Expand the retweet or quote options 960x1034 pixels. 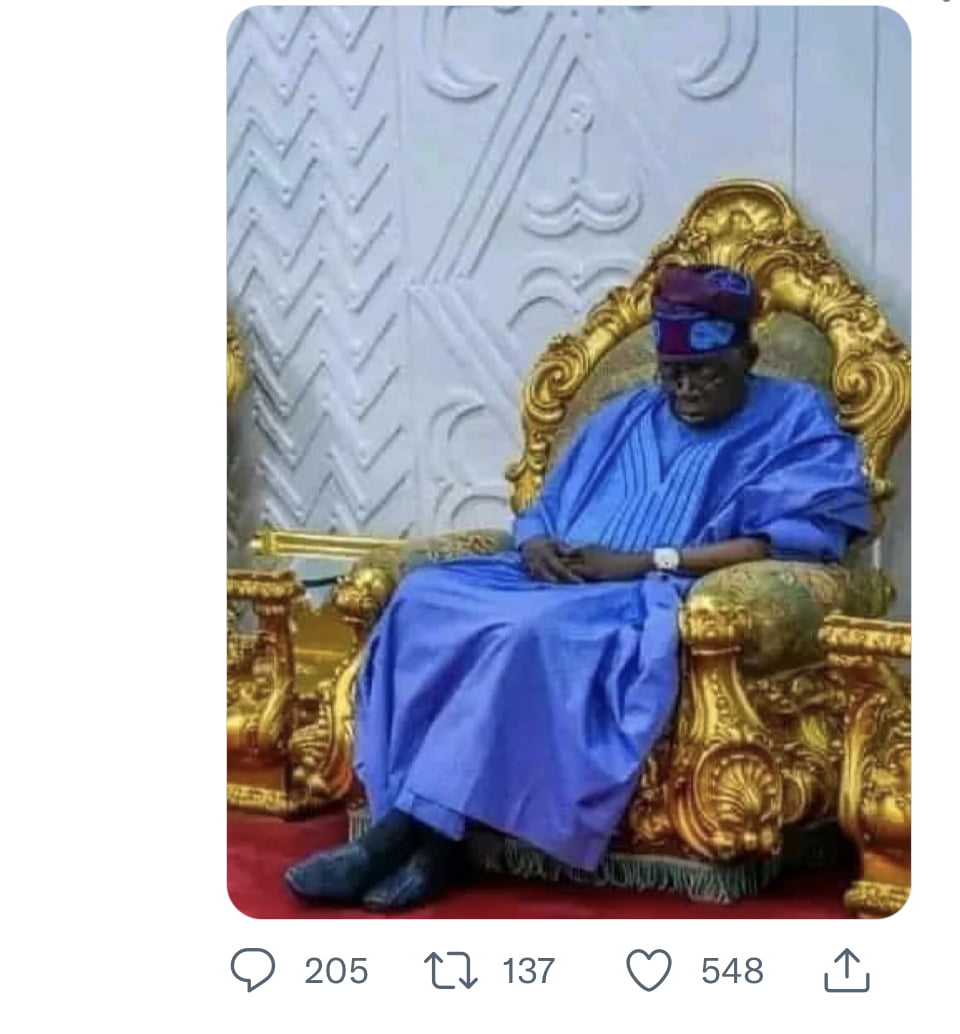tap(450, 970)
